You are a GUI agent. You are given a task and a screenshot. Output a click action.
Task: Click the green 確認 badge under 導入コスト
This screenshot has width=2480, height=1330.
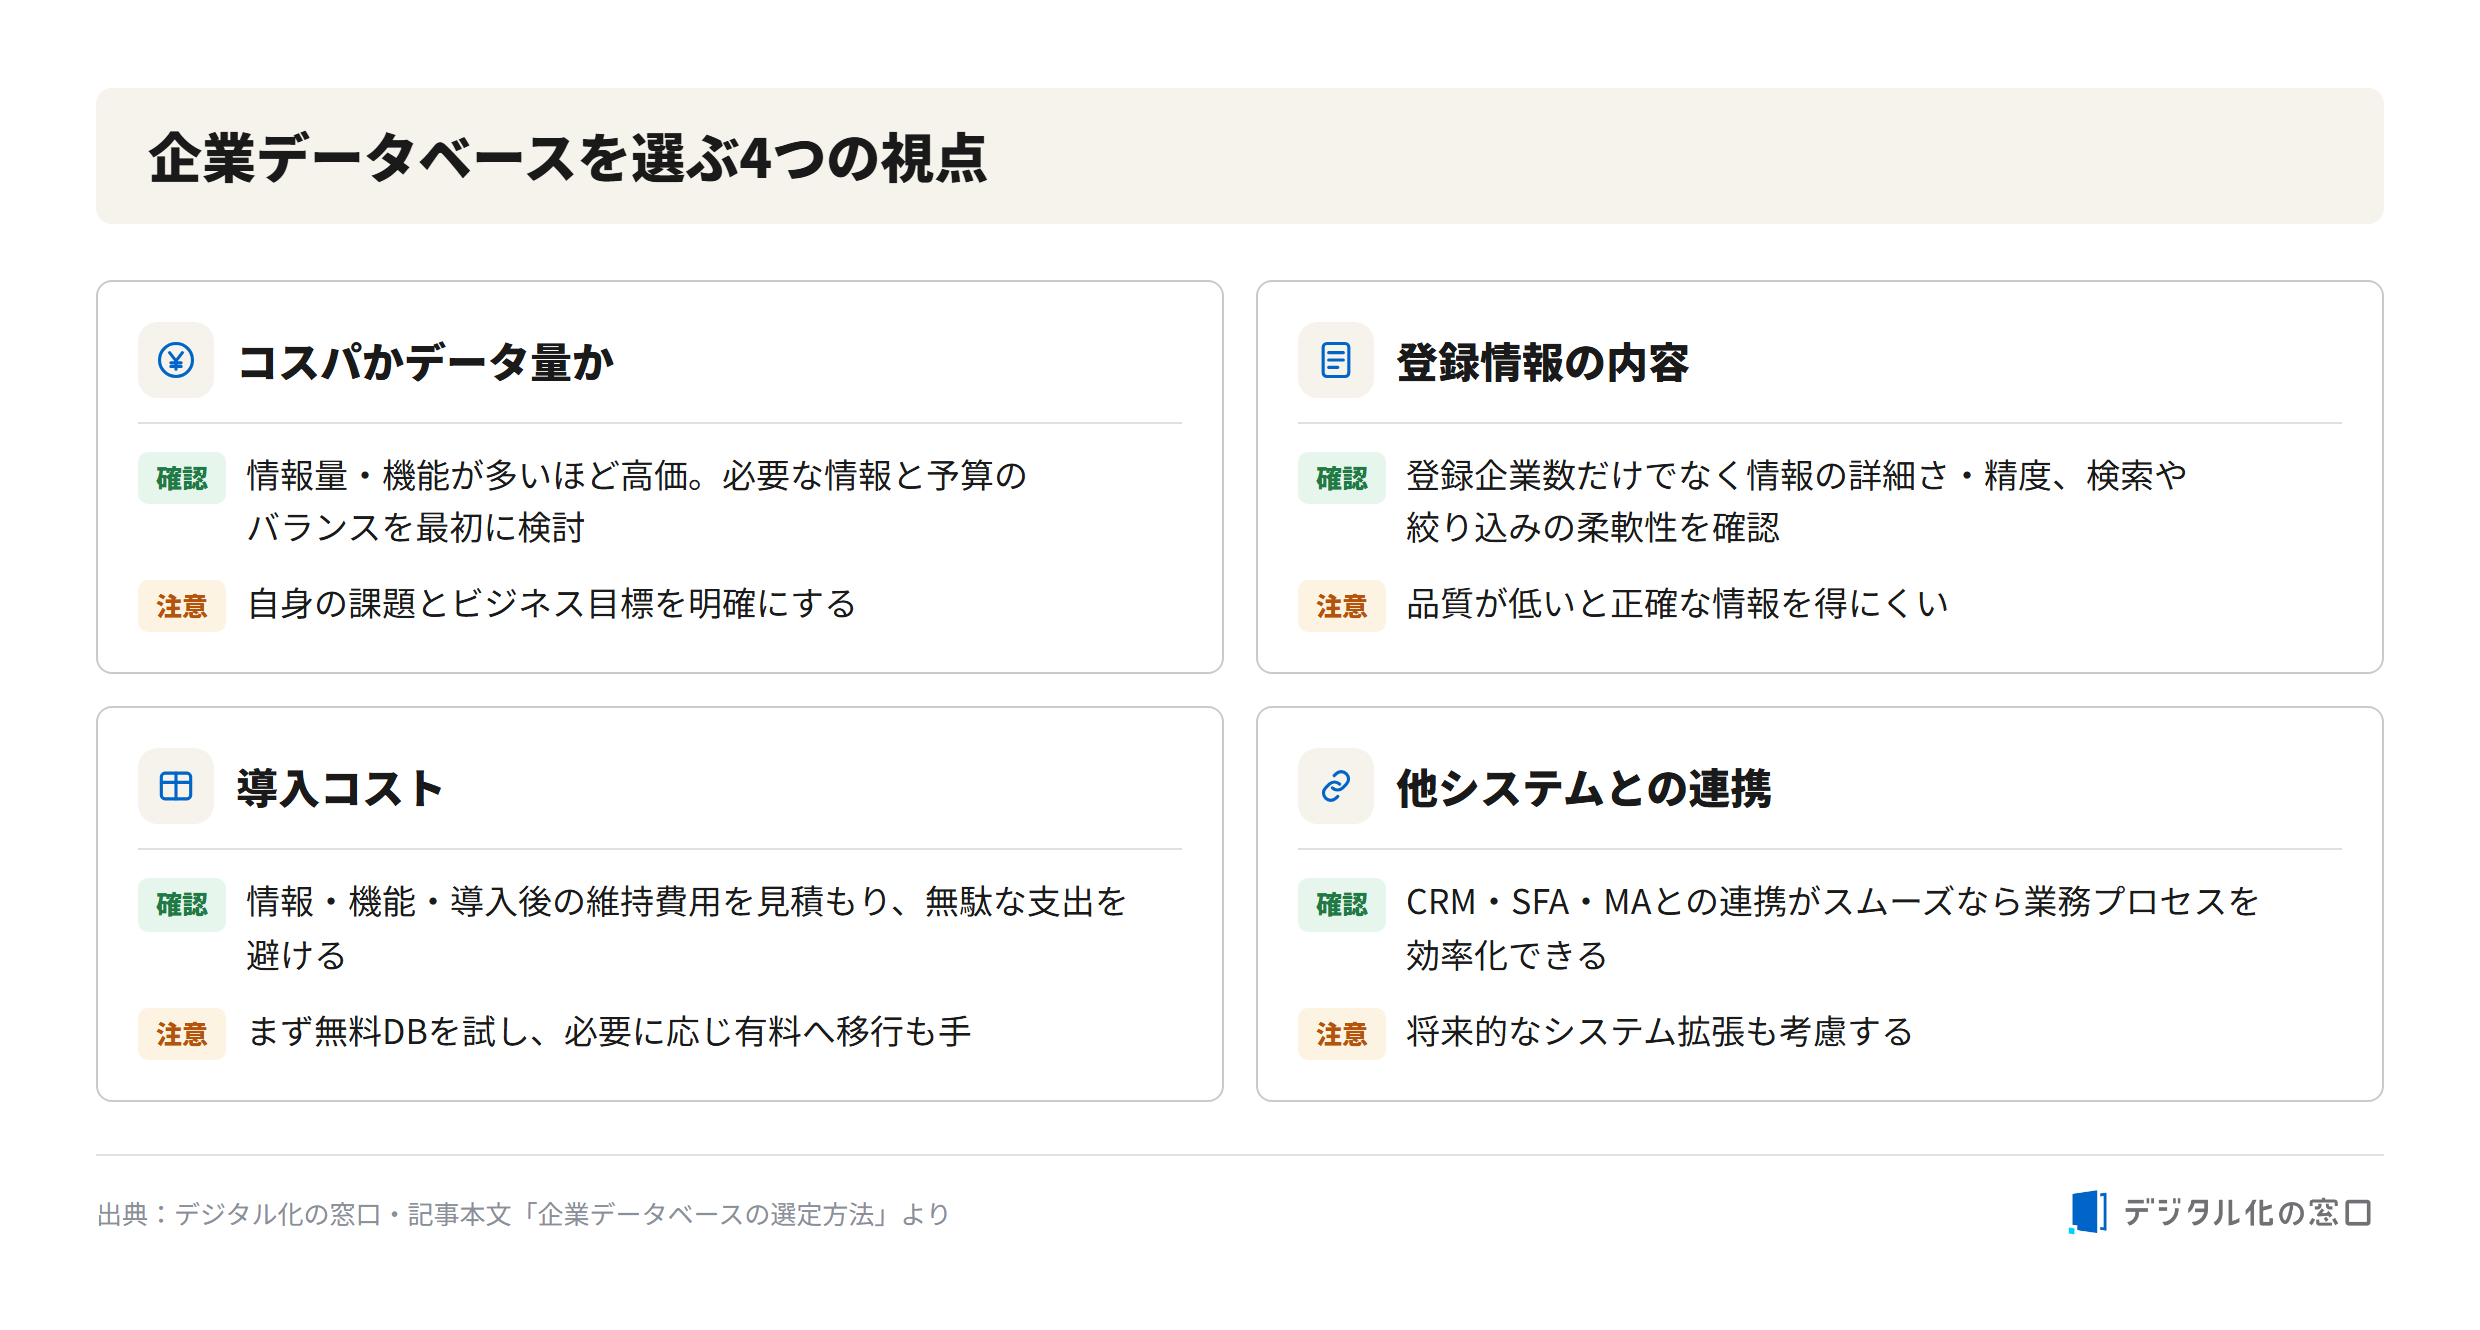pos(182,904)
